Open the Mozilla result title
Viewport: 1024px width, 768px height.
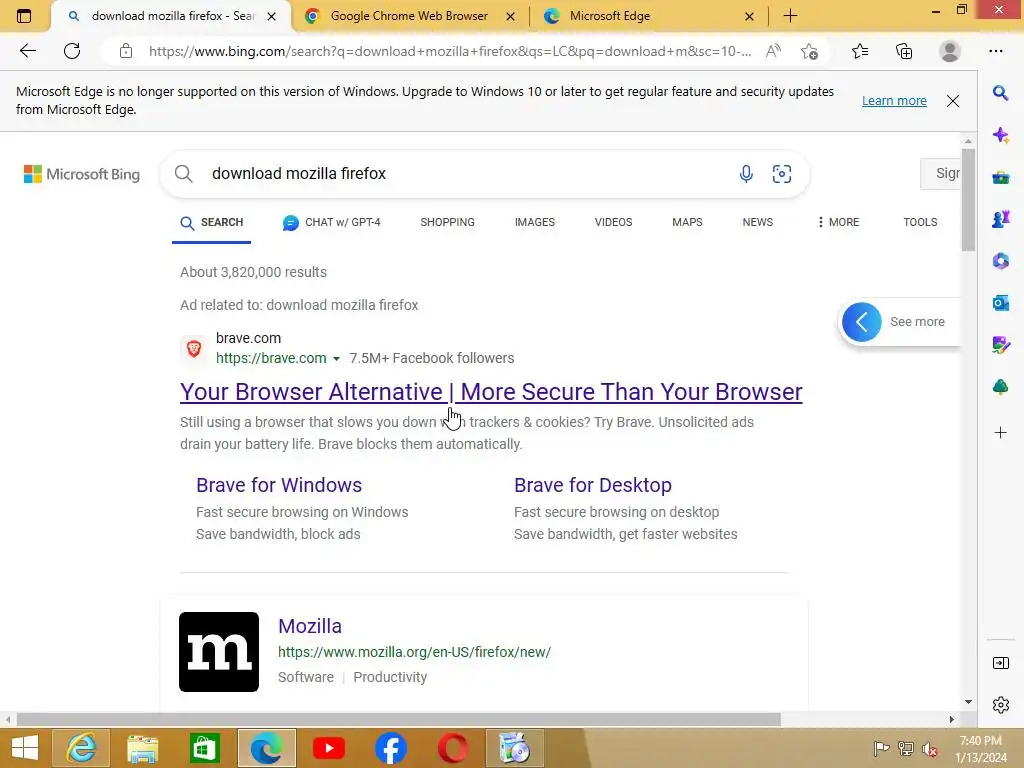[310, 626]
